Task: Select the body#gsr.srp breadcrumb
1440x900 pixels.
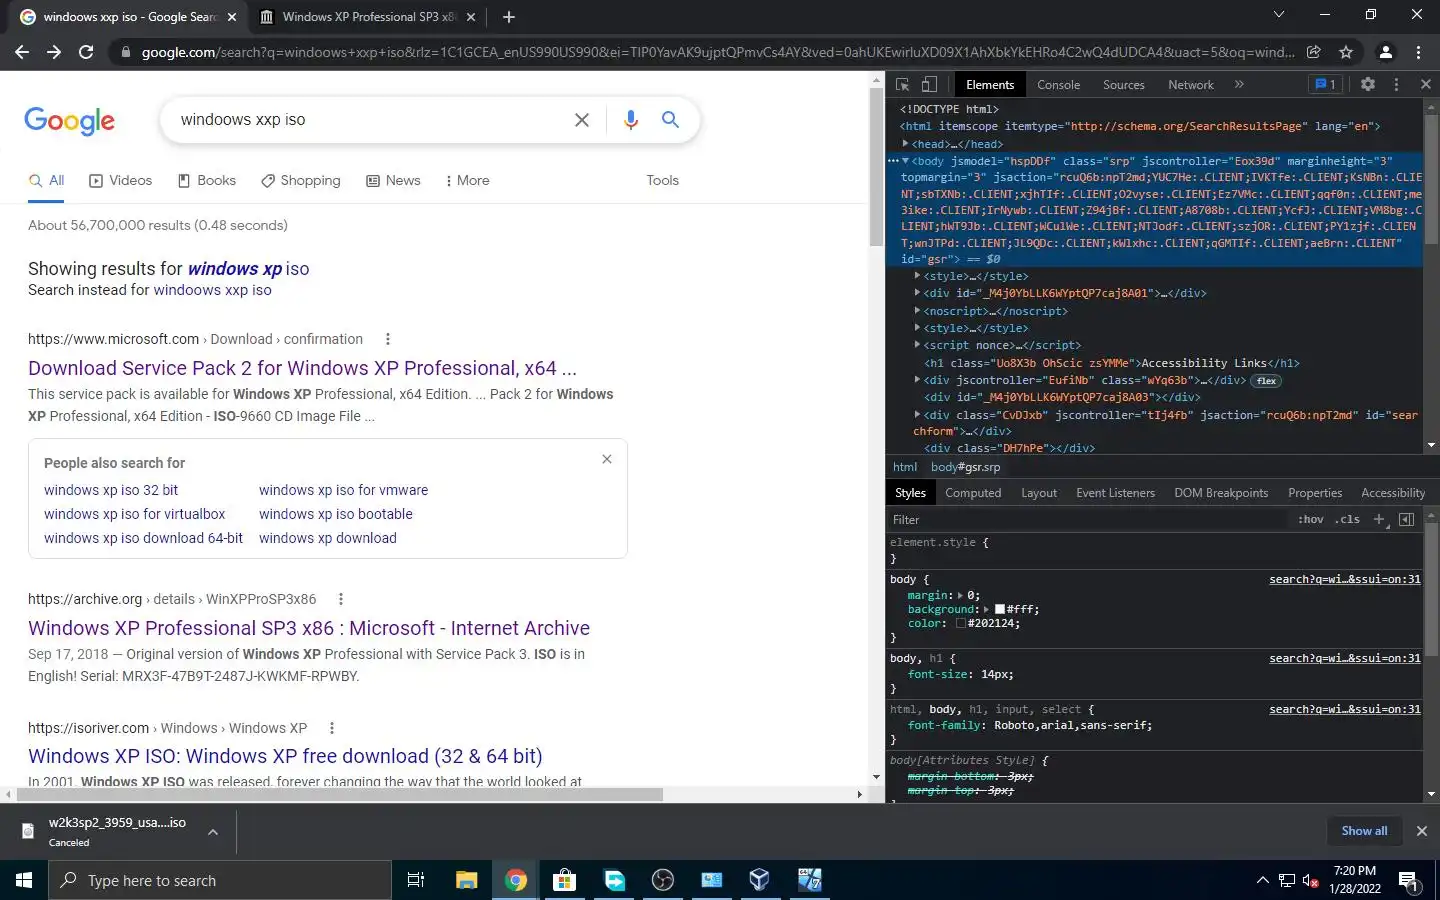Action: 965,467
